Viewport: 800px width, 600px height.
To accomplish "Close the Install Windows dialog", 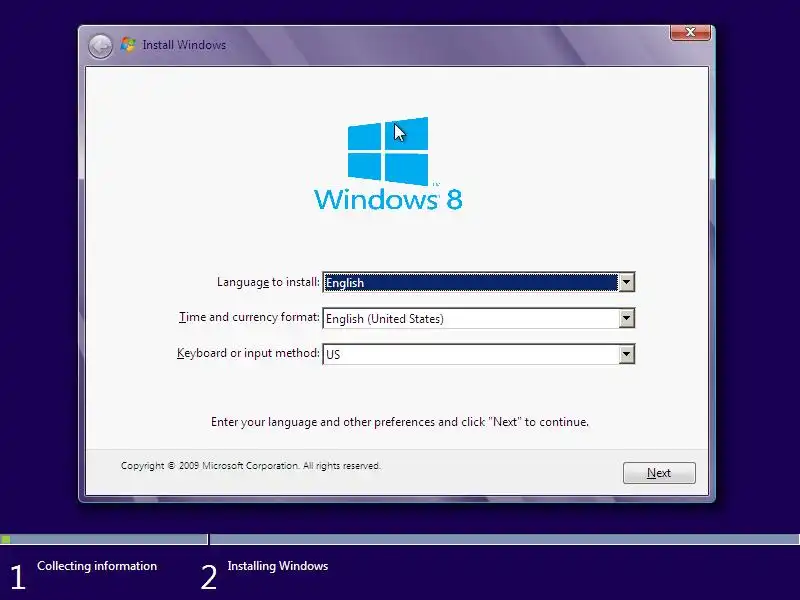I will 690,32.
